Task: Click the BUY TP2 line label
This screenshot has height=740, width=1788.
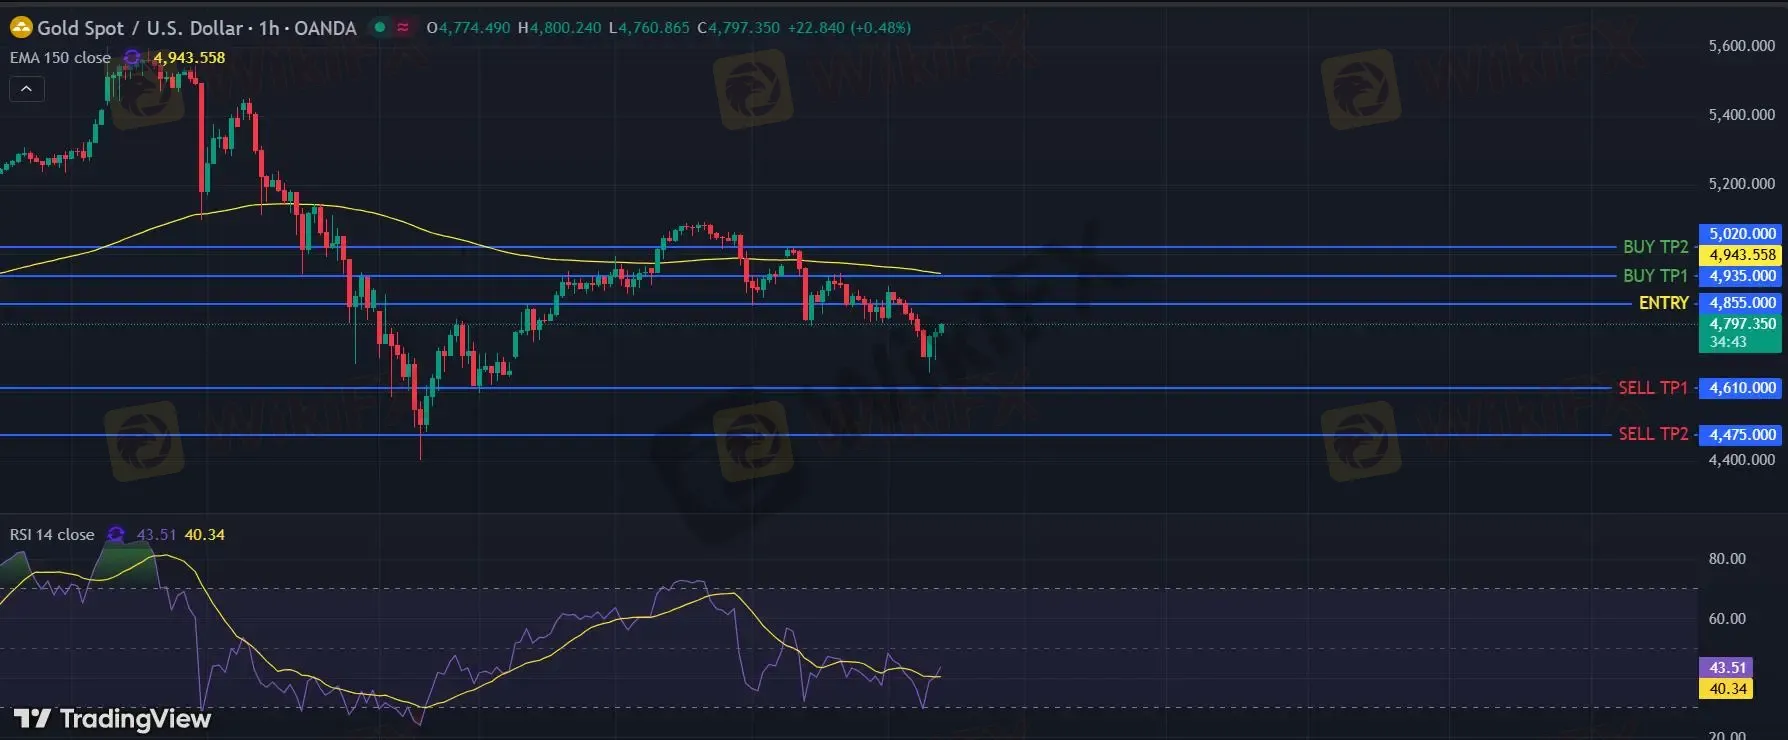Action: tap(1655, 247)
